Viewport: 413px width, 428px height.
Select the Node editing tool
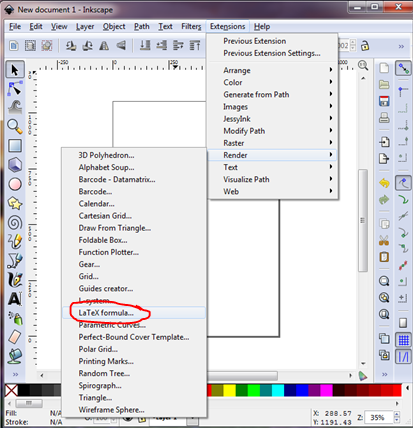(15, 89)
